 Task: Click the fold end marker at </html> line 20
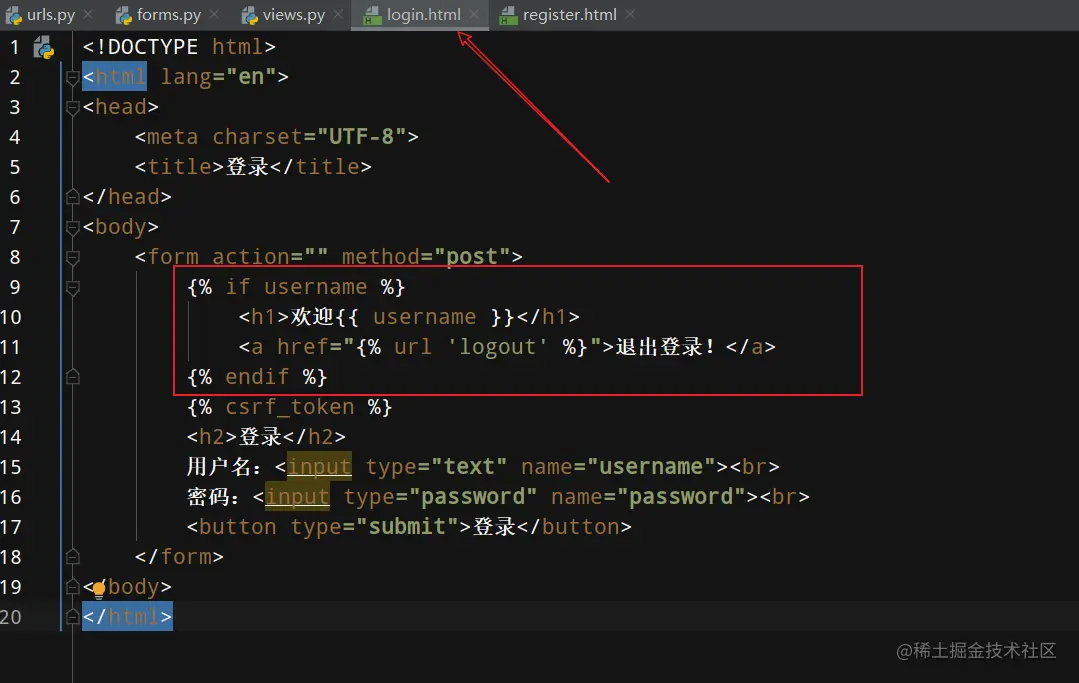pos(72,617)
